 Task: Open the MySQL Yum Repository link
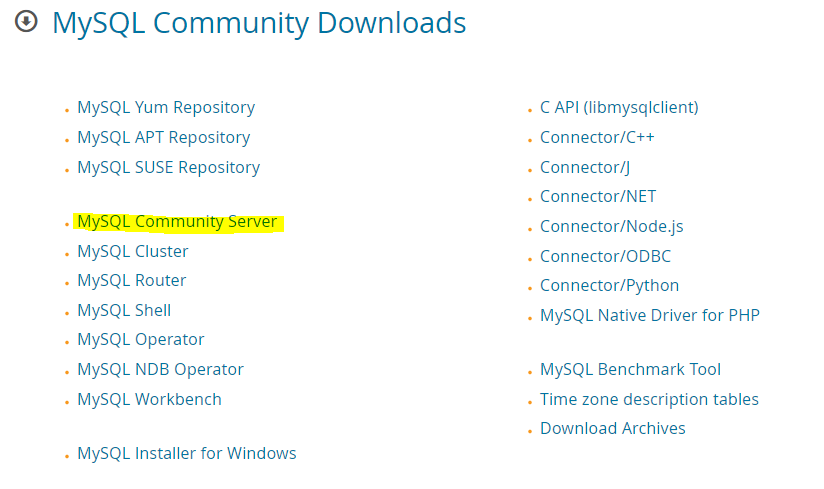[x=166, y=108]
